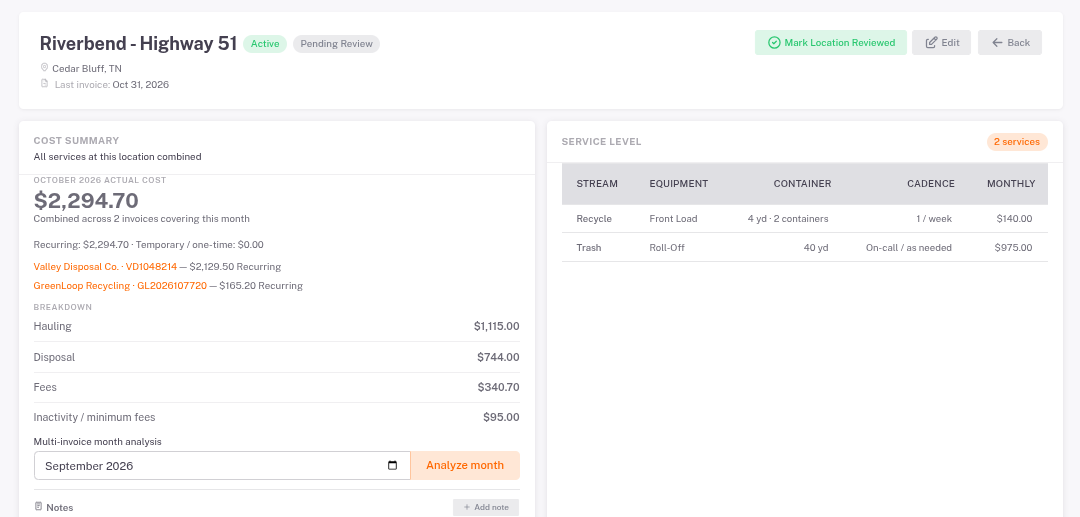
Task: Click the Analyze month button
Action: (465, 465)
